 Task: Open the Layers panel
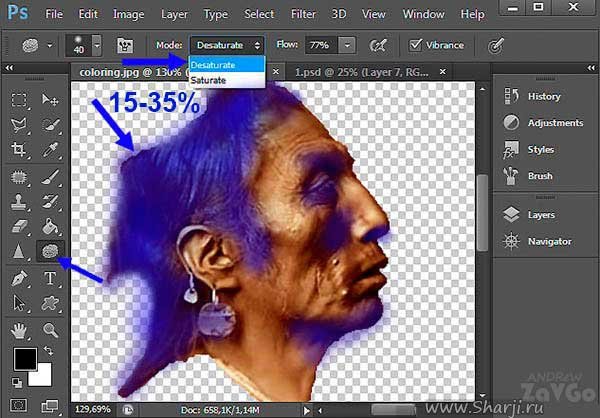541,214
